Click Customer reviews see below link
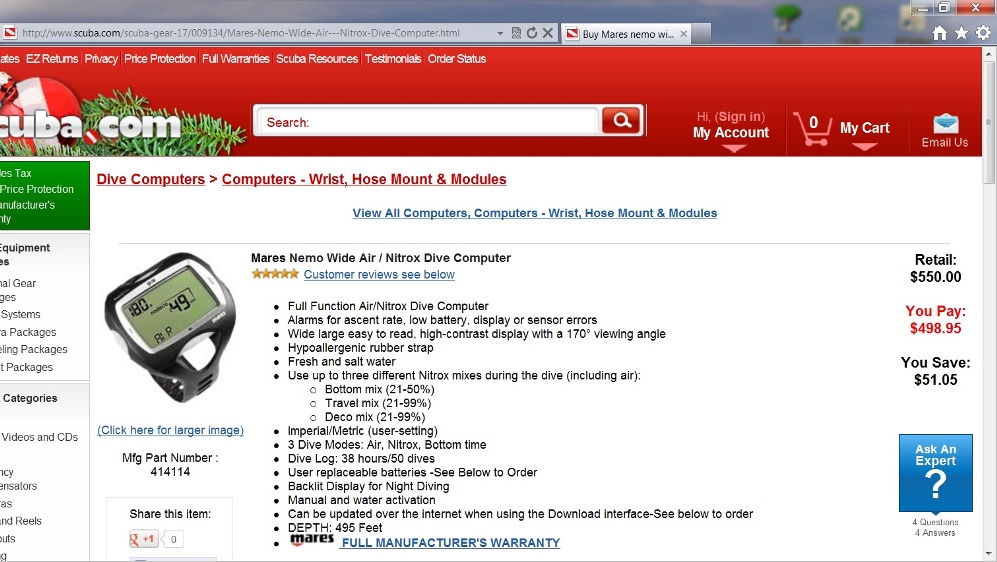The width and height of the screenshot is (997, 562). tap(379, 275)
